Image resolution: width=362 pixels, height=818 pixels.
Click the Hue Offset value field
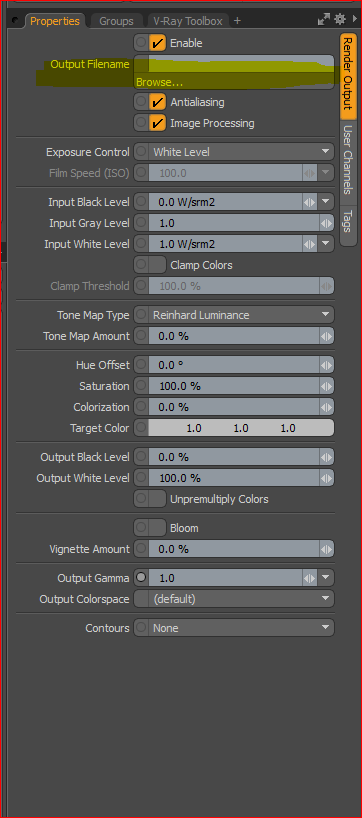(x=234, y=365)
